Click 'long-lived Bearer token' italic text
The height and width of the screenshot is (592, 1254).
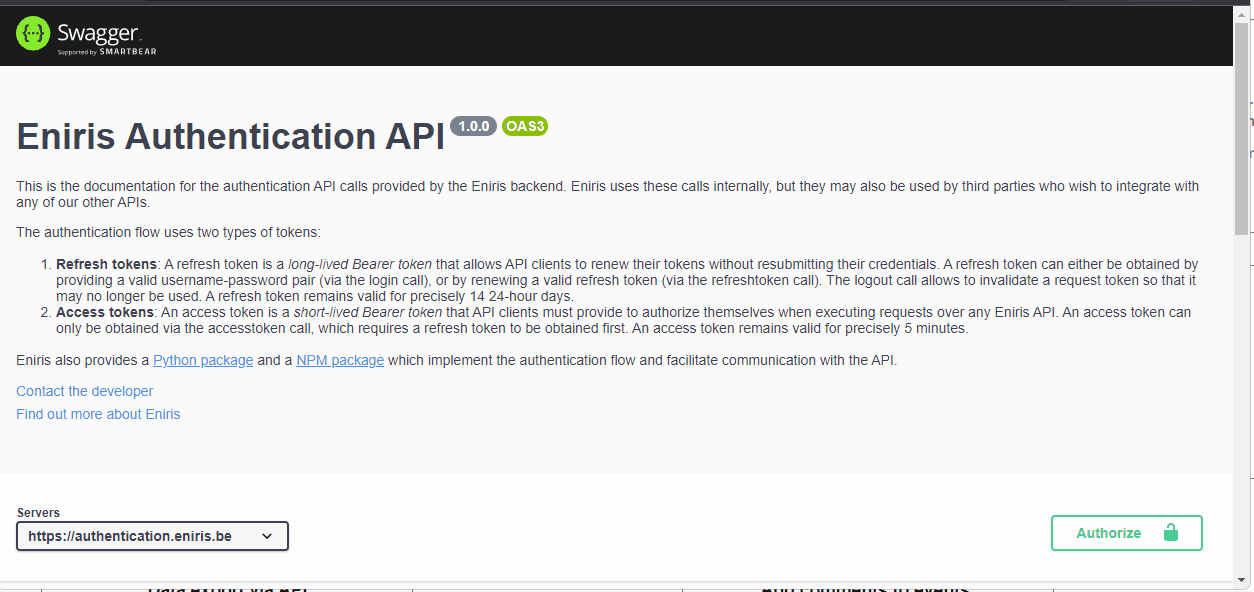click(360, 264)
